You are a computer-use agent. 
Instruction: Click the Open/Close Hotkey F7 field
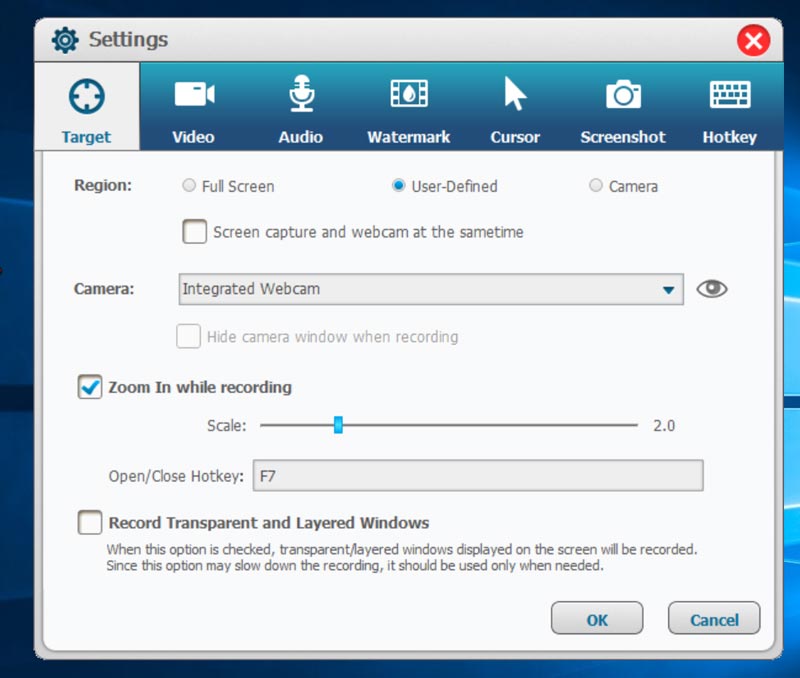(478, 475)
